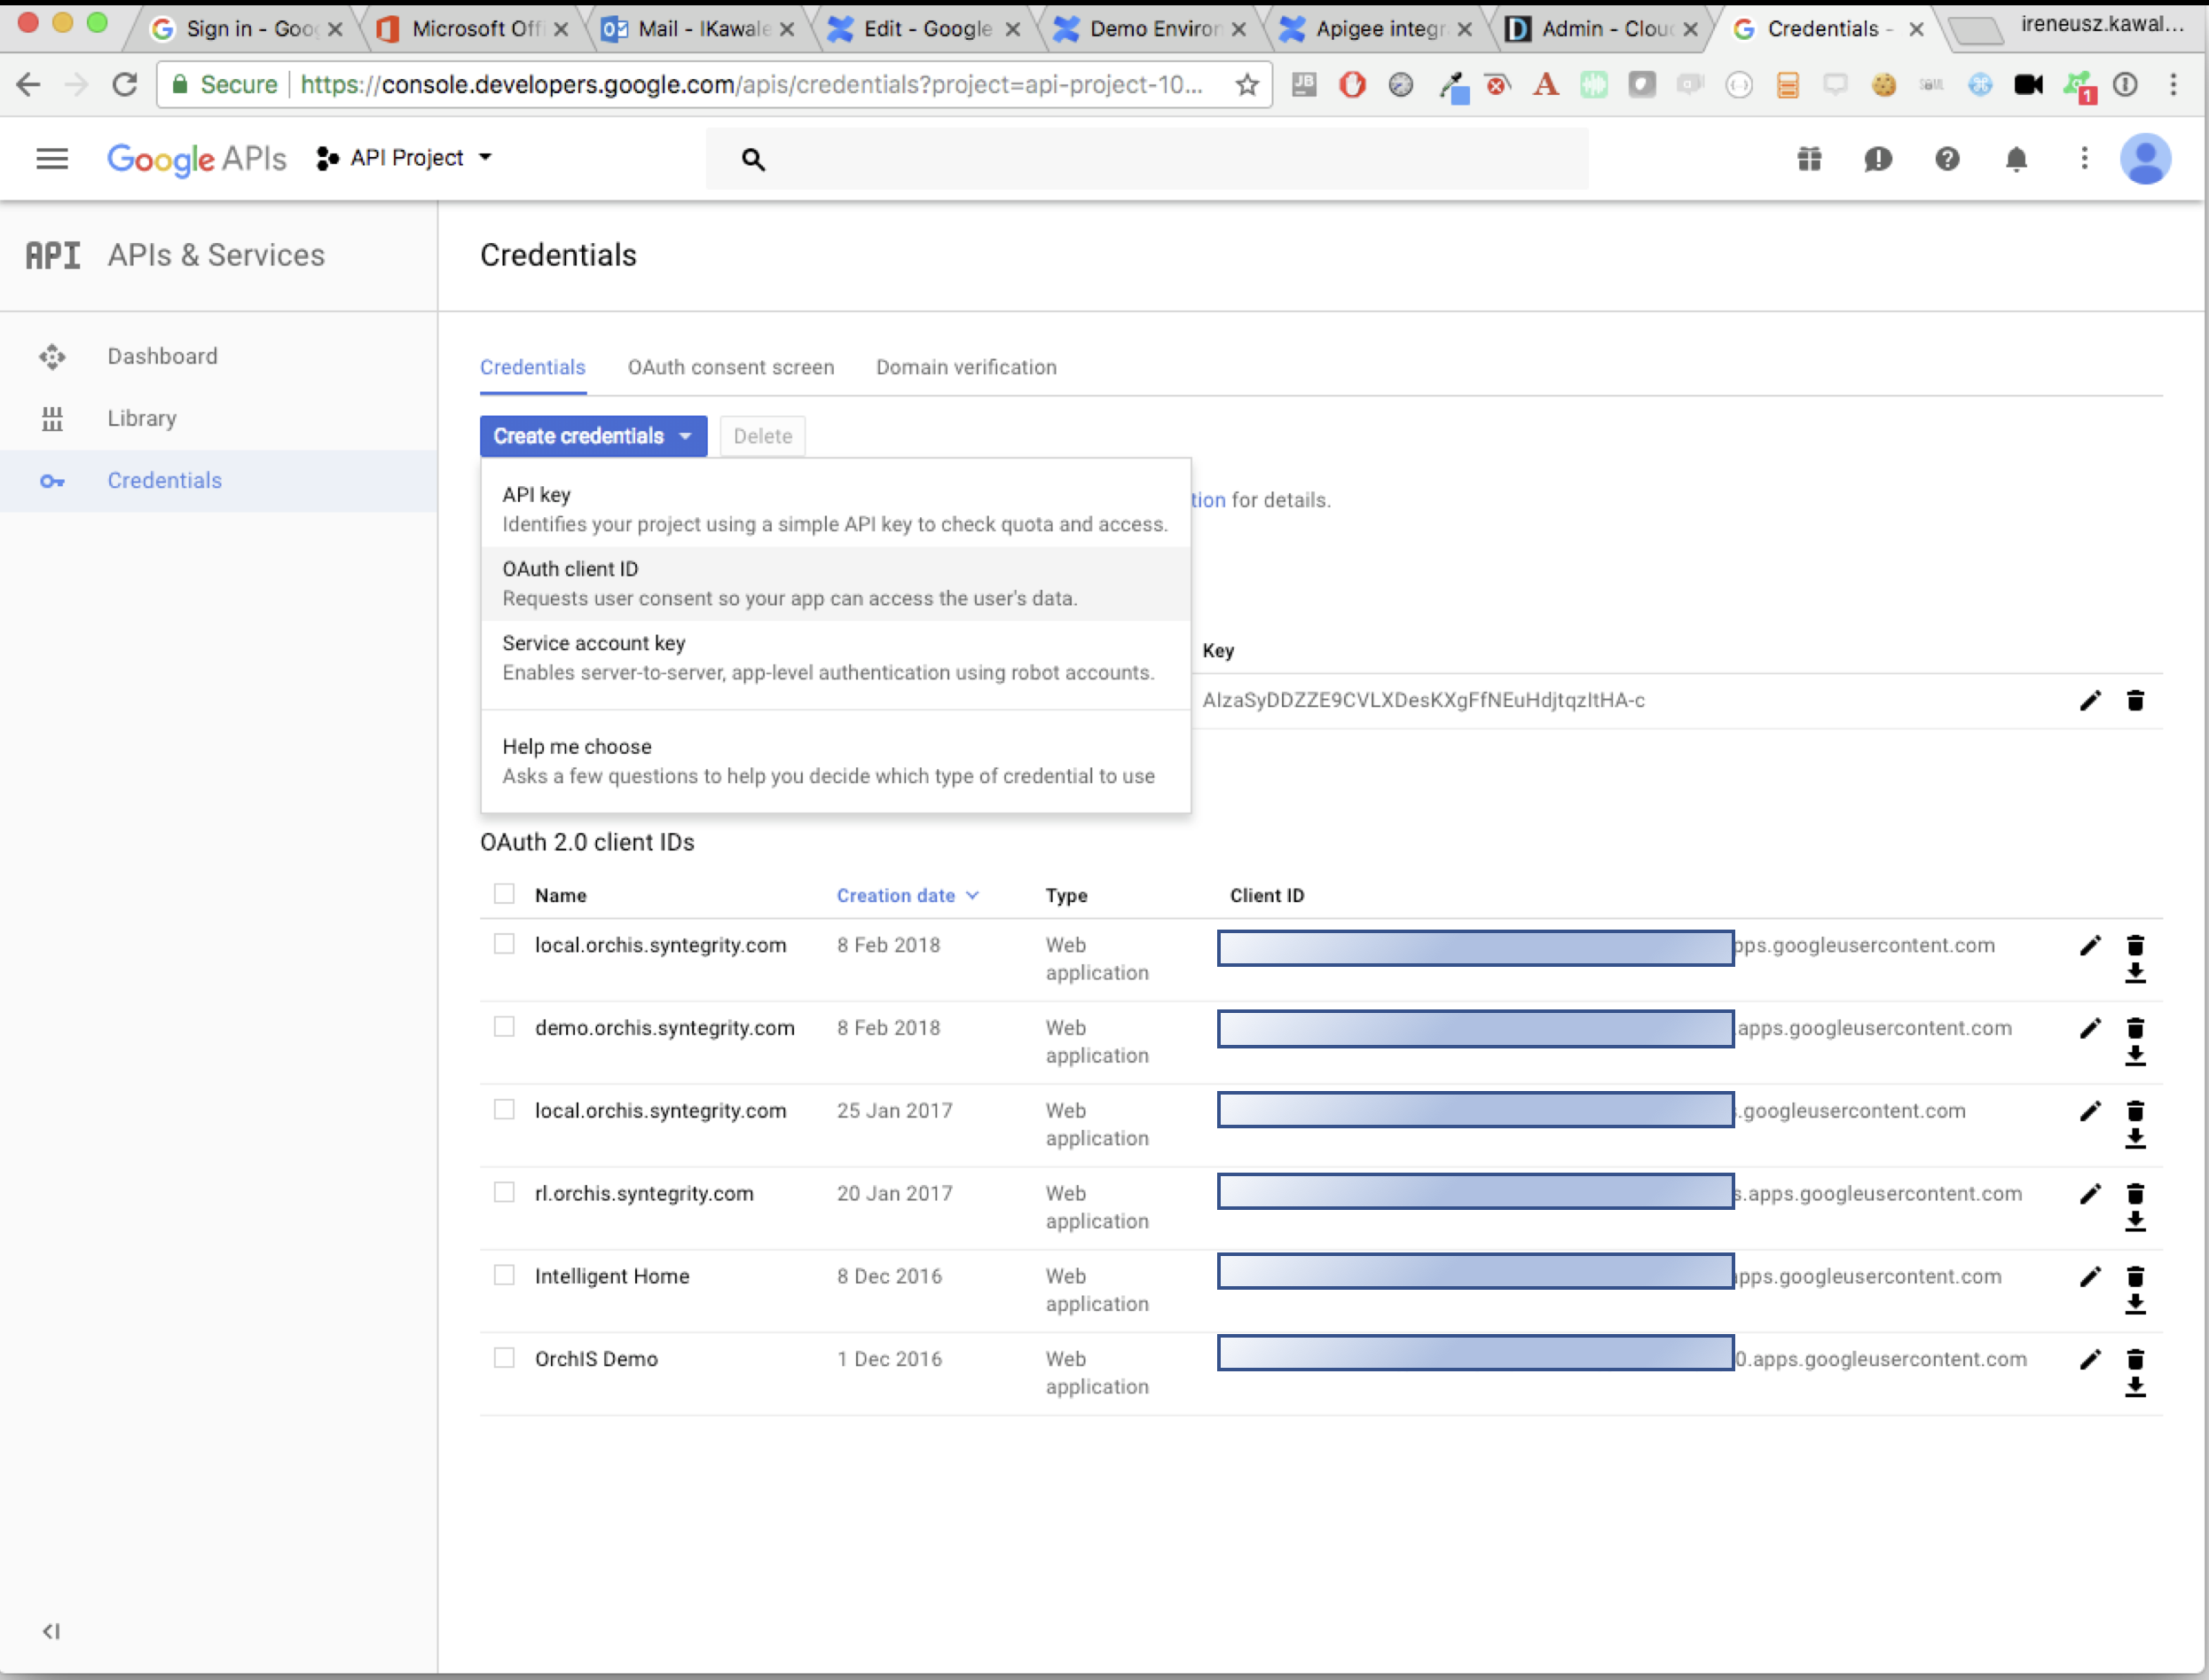Edit the rl.orchis.syntegrity.com client
The image size is (2209, 1680).
coord(2090,1193)
